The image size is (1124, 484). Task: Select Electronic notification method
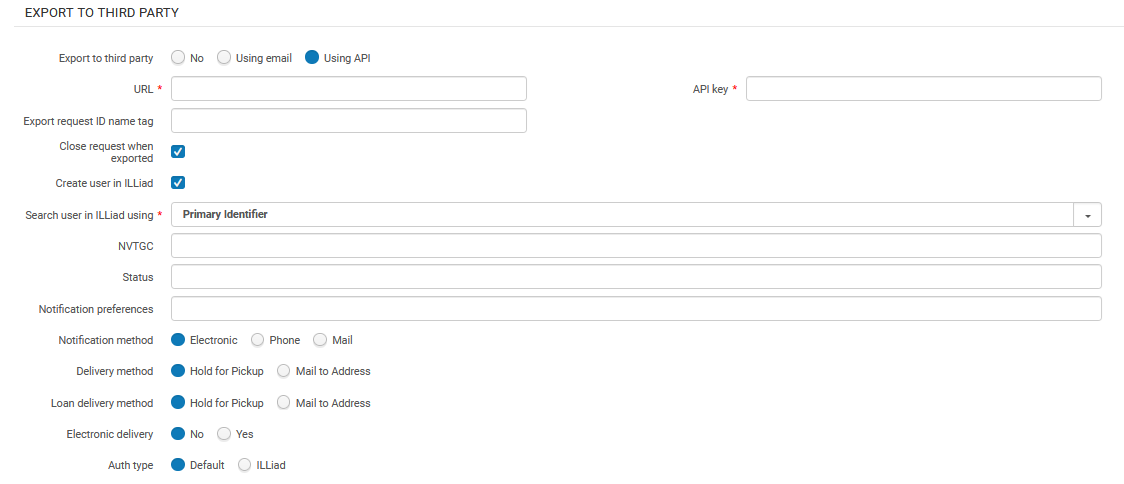pos(178,340)
